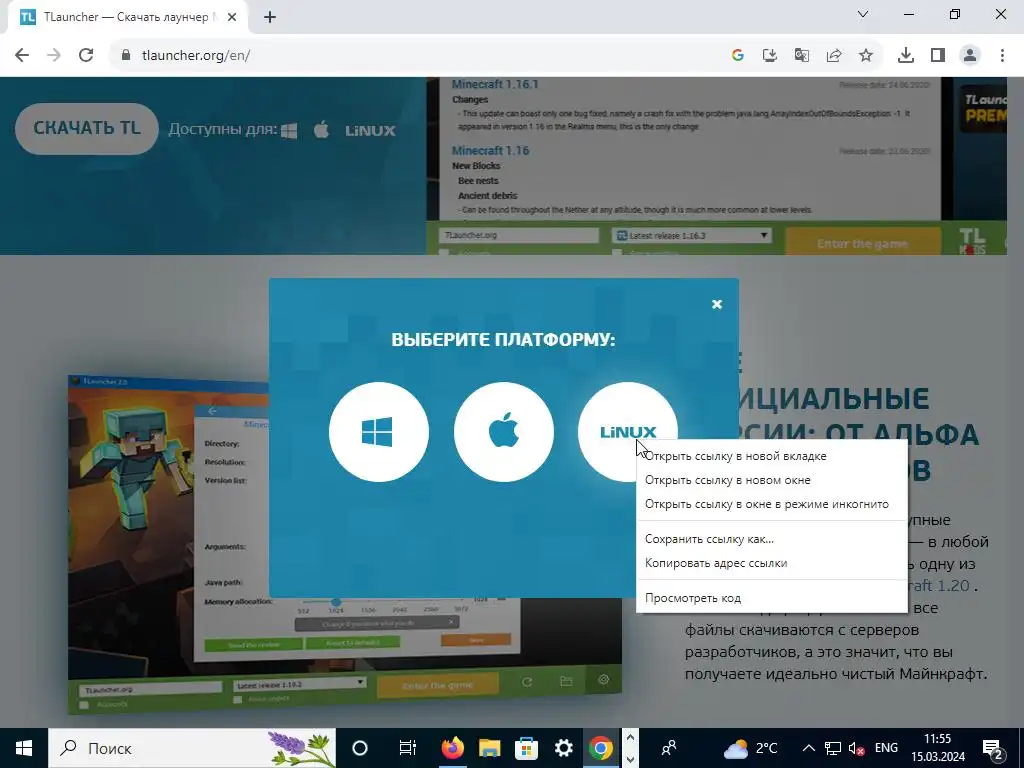This screenshot has width=1024, height=768.
Task: Open network tray icon
Action: [x=833, y=748]
